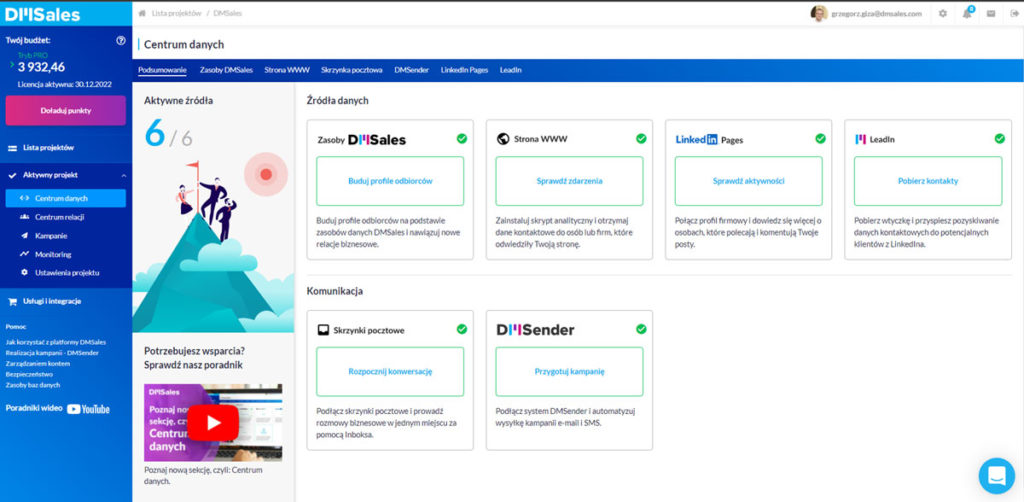1024x502 pixels.
Task: Click the user avatar picture
Action: click(x=819, y=13)
